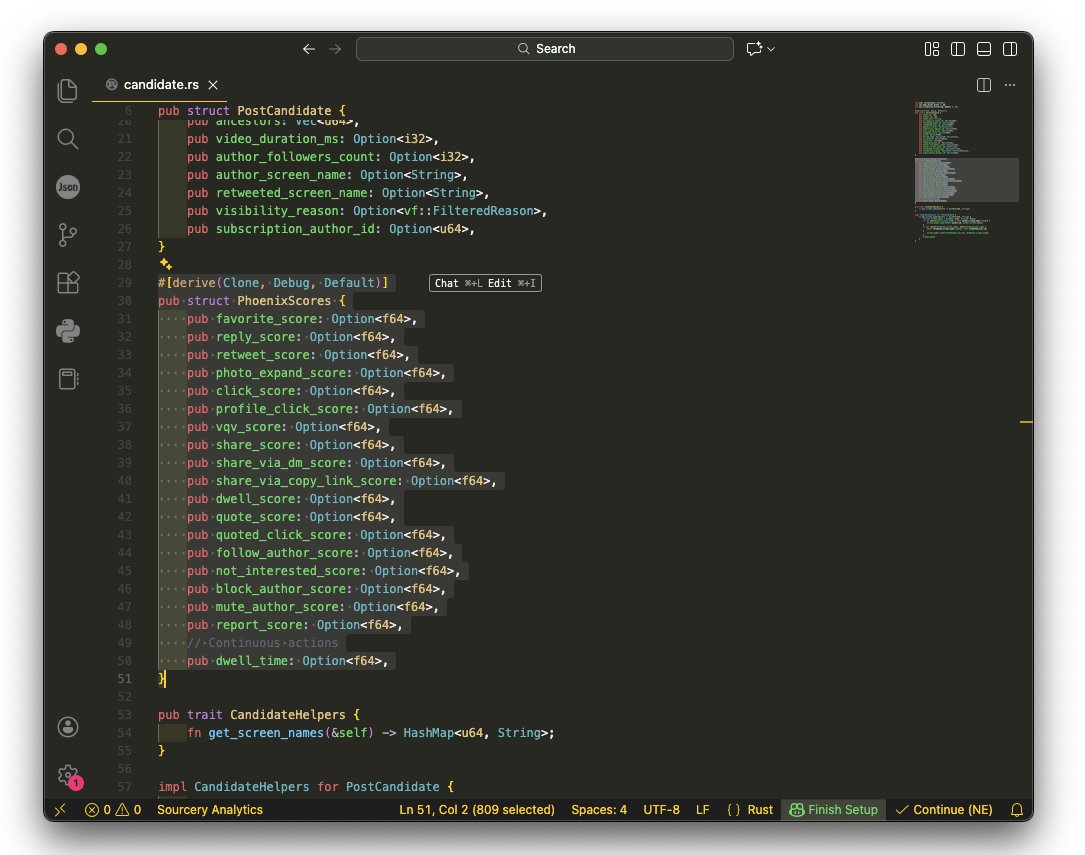Image resolution: width=1085 pixels, height=855 pixels.
Task: Click the sticky line 'pub struct PostCandidate {'
Action: pyautogui.click(x=251, y=111)
